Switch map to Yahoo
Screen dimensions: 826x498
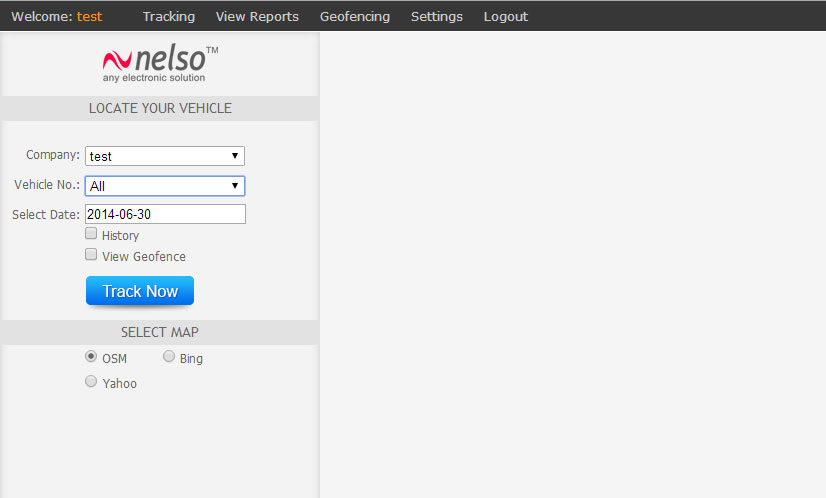click(x=91, y=382)
